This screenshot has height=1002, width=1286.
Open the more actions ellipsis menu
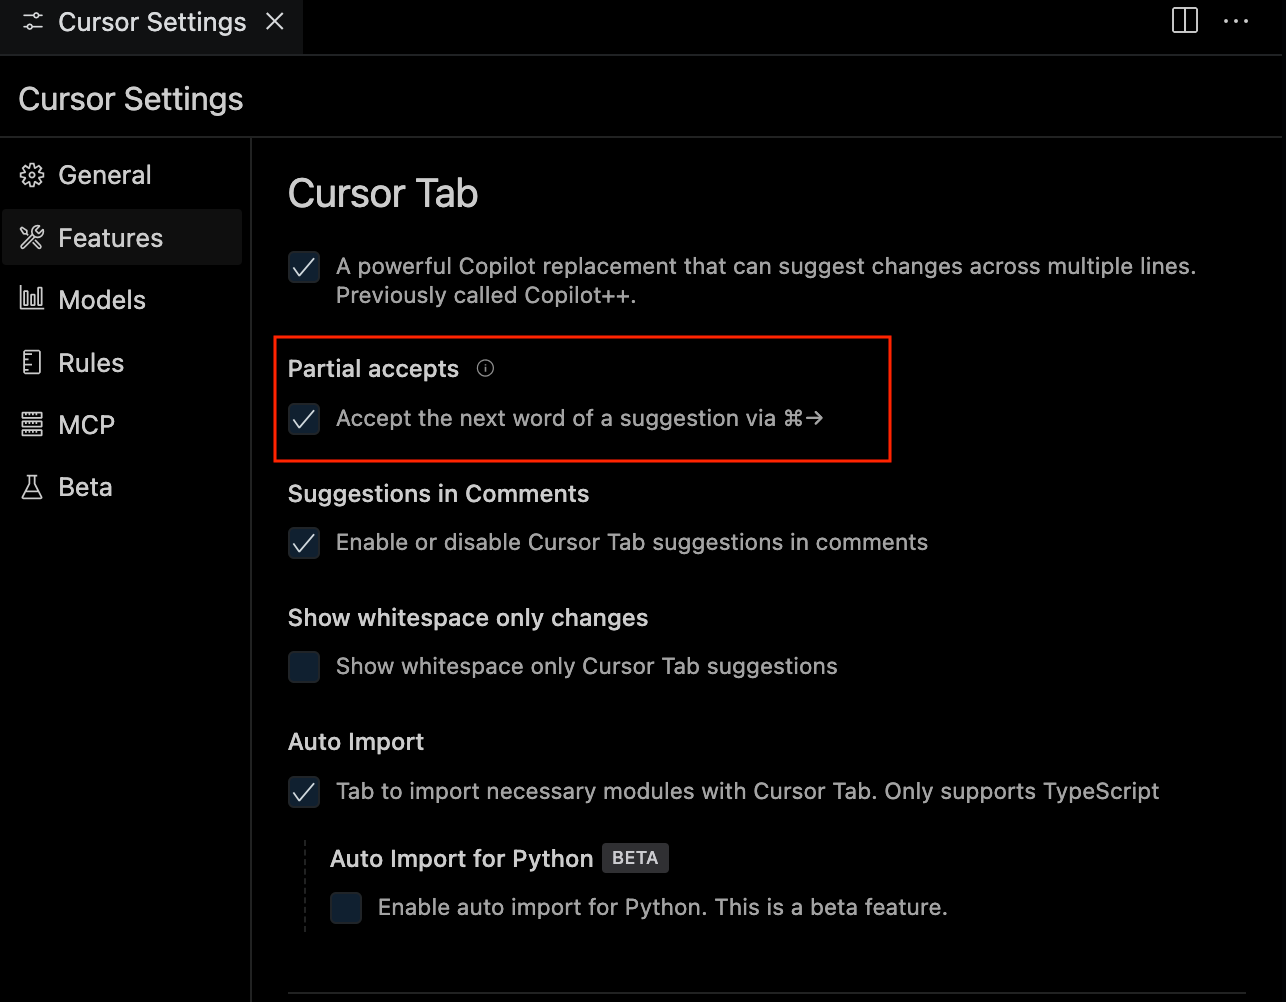[x=1236, y=21]
